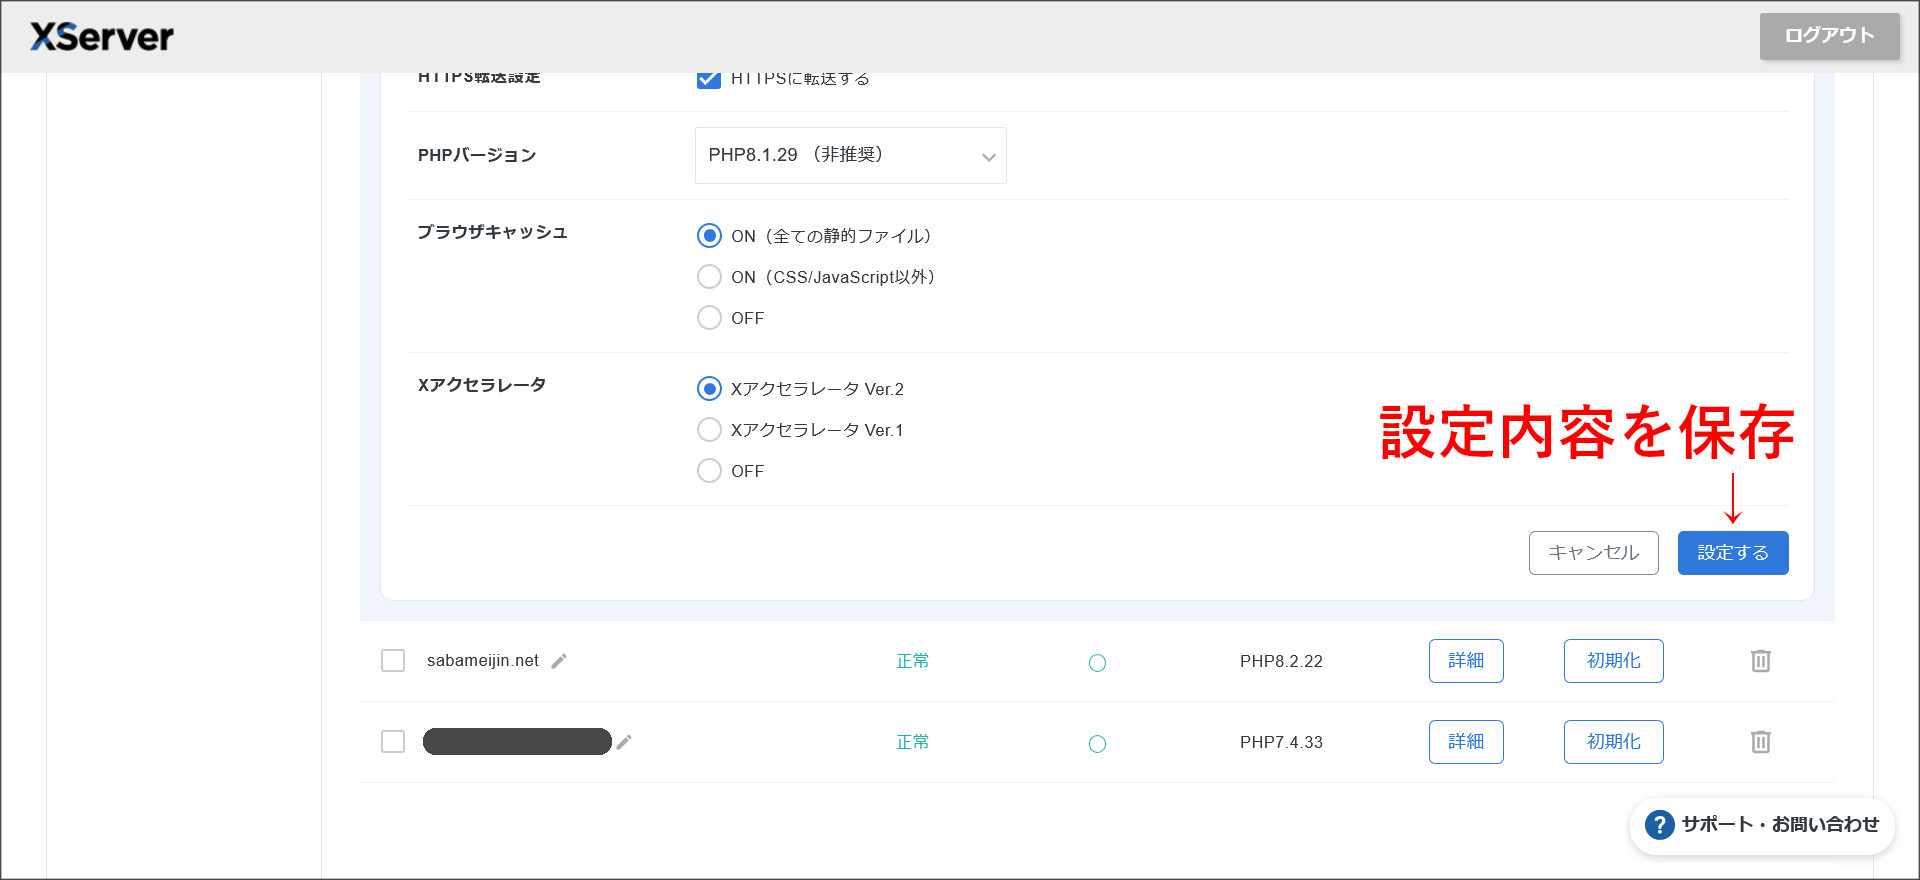Viewport: 1920px width, 880px height.
Task: Check the box for sabameijin.net
Action: 393,661
